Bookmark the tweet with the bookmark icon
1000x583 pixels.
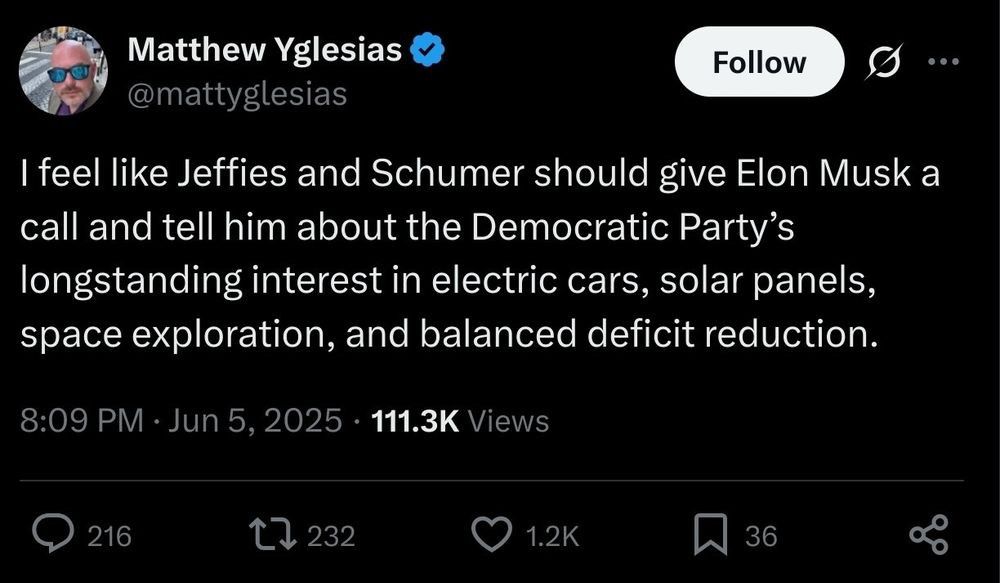point(709,536)
